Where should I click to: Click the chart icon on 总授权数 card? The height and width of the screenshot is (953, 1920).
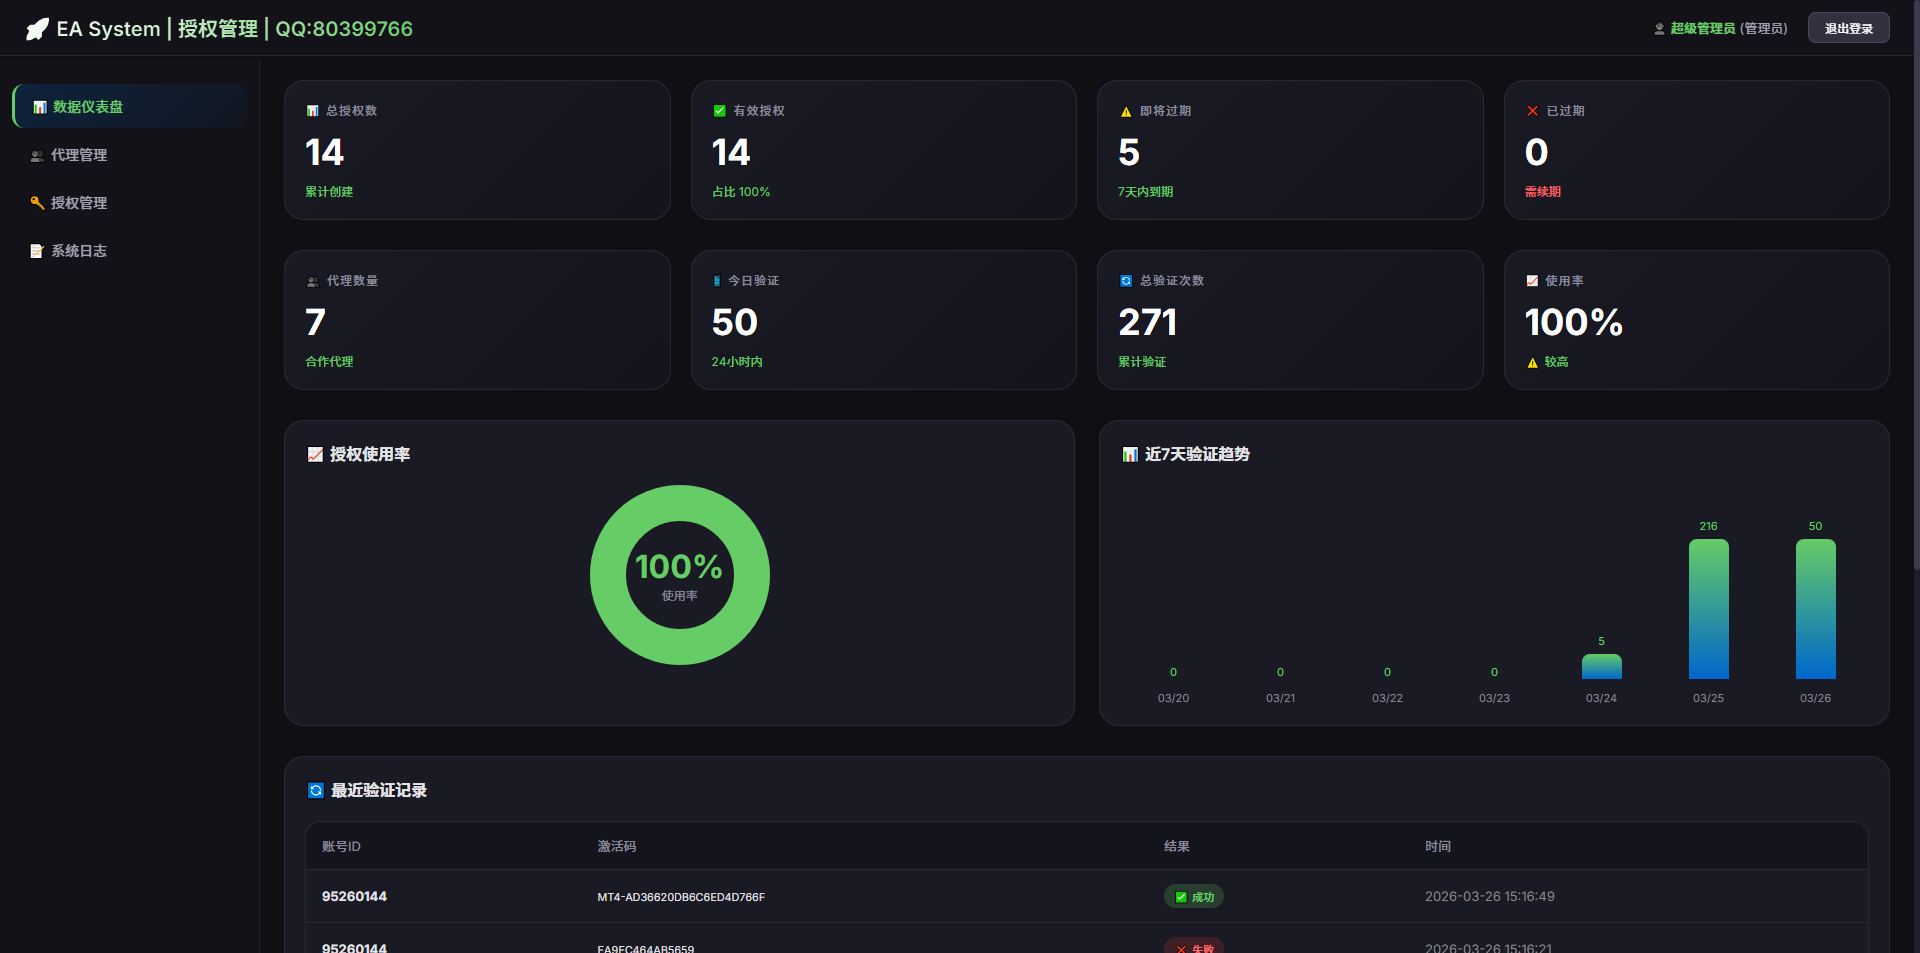point(313,111)
